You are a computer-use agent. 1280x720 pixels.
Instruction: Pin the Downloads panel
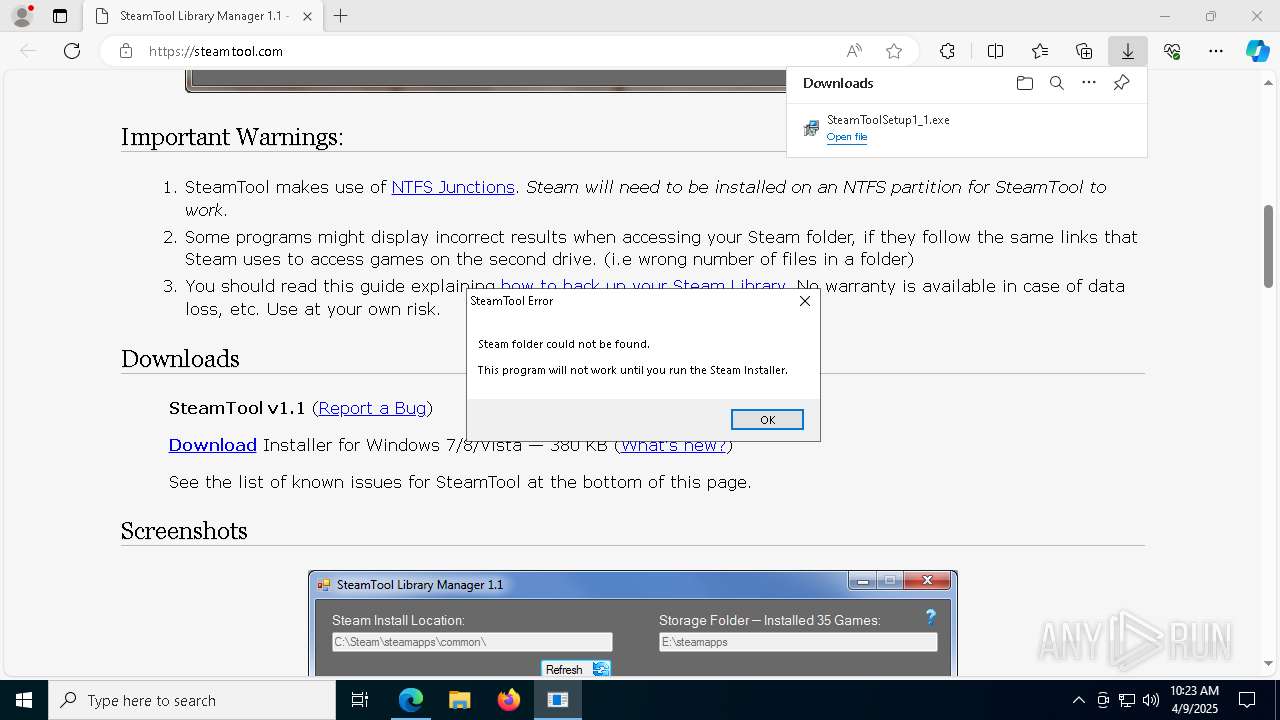1121,83
